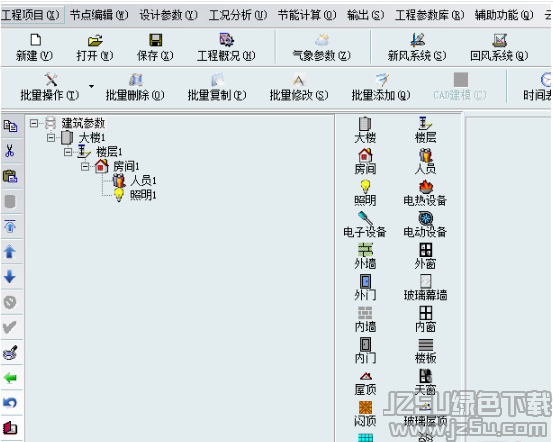Add a 外窗 exterior window component
The image size is (553, 442).
(x=426, y=256)
